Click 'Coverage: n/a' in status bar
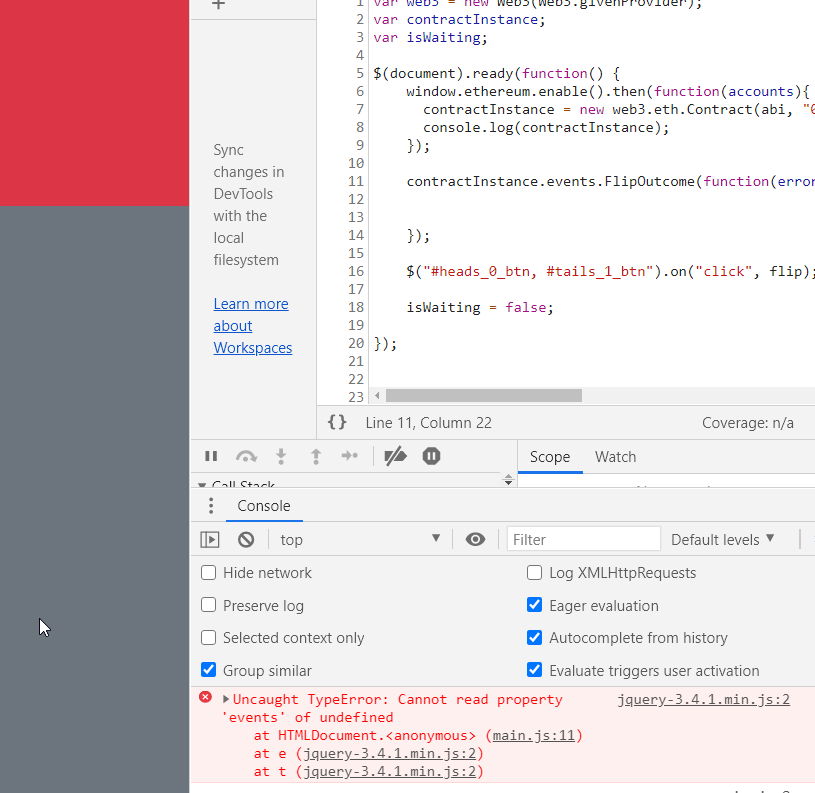This screenshot has height=793, width=815. 747,423
